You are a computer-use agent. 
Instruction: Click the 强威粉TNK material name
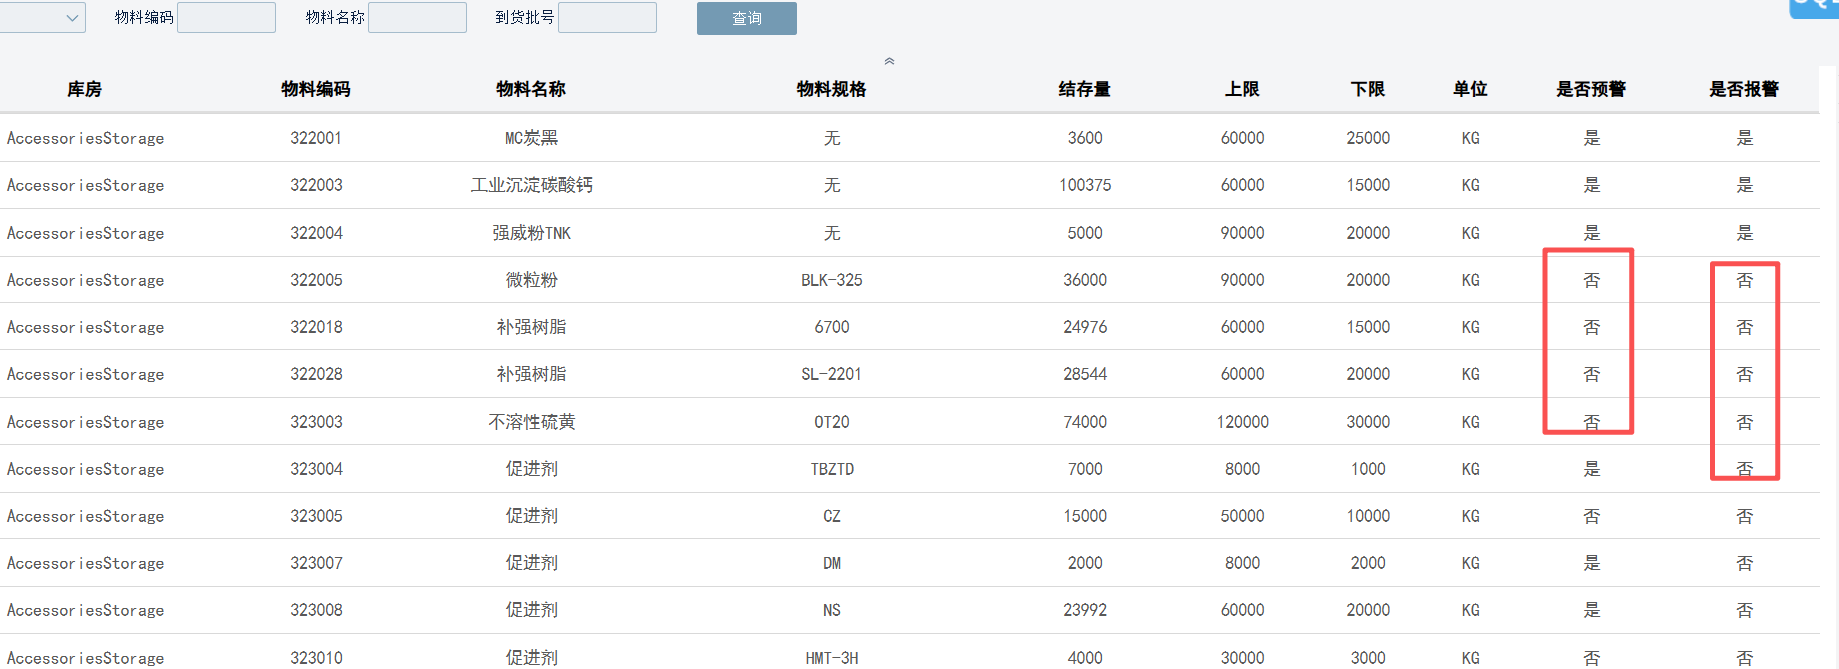(531, 233)
